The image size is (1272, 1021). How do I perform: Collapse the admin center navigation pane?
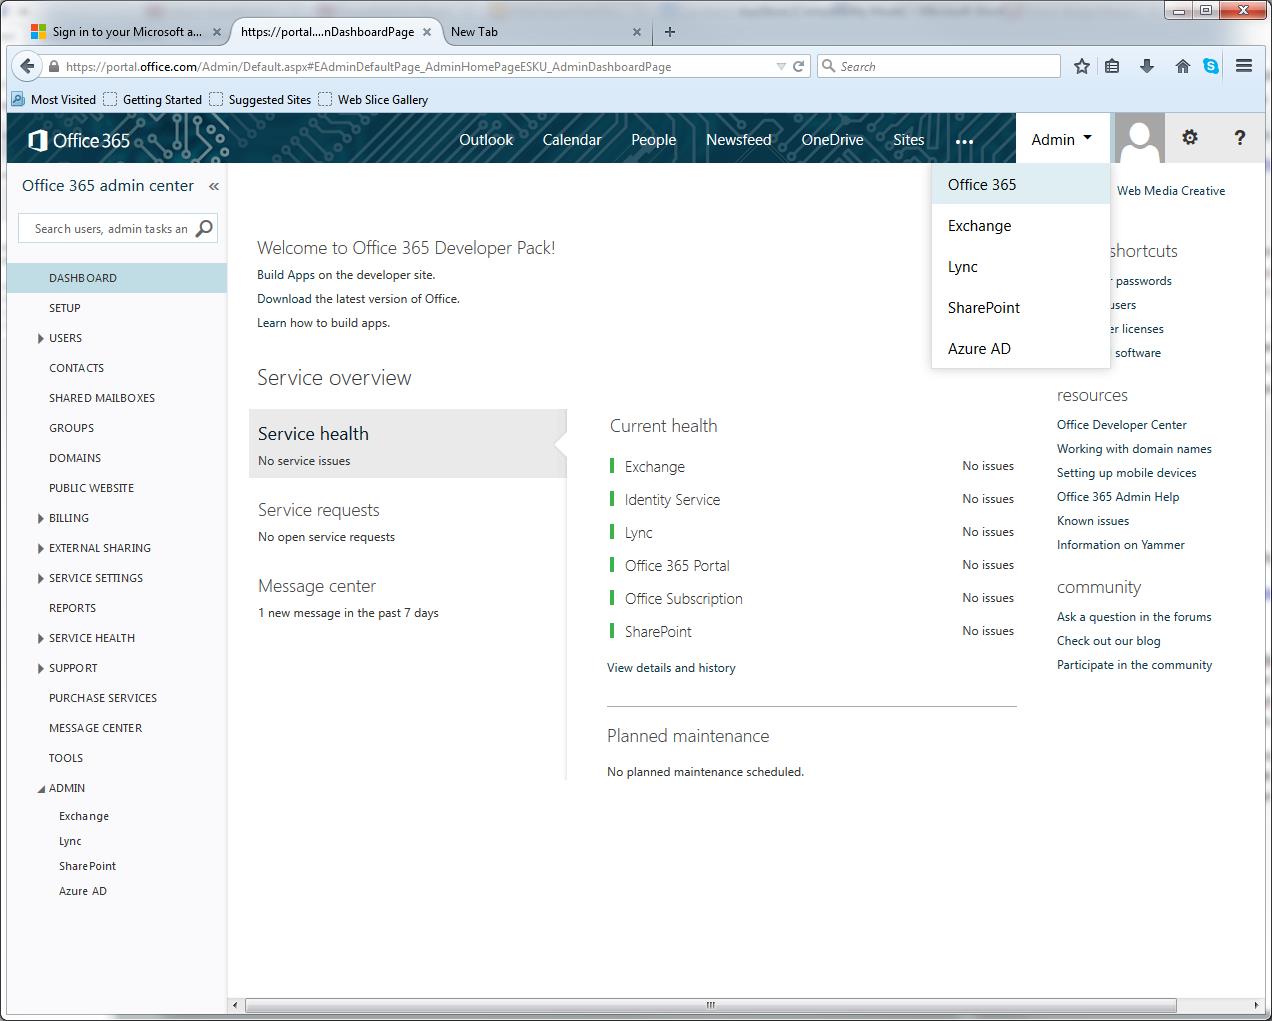(x=213, y=186)
